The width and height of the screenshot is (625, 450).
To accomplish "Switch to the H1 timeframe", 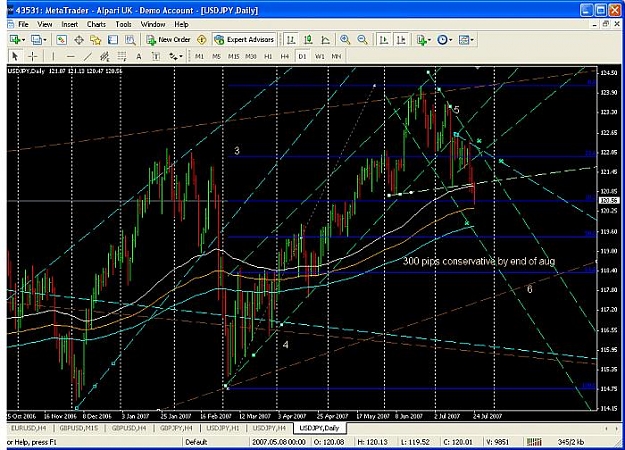I will [x=268, y=56].
